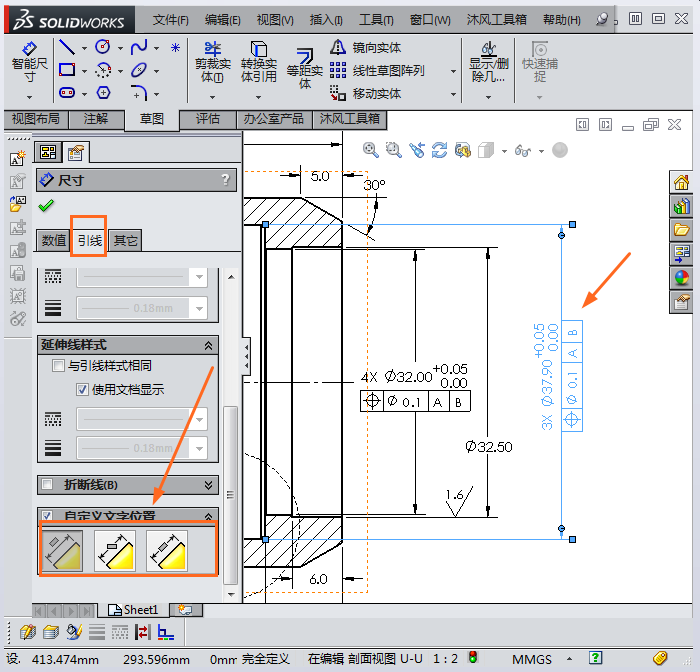Toggle the Break Lines checkbox
700x672 pixels.
[x=46, y=485]
